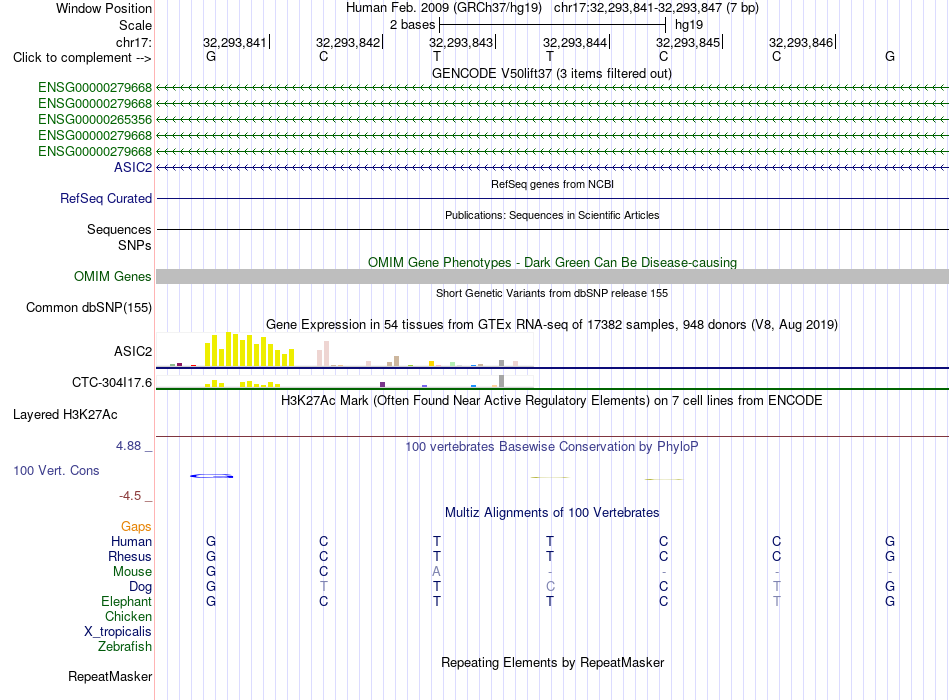Open the ASIC2 gene label in GENCODE track
This screenshot has height=700, width=950.
(x=133, y=167)
